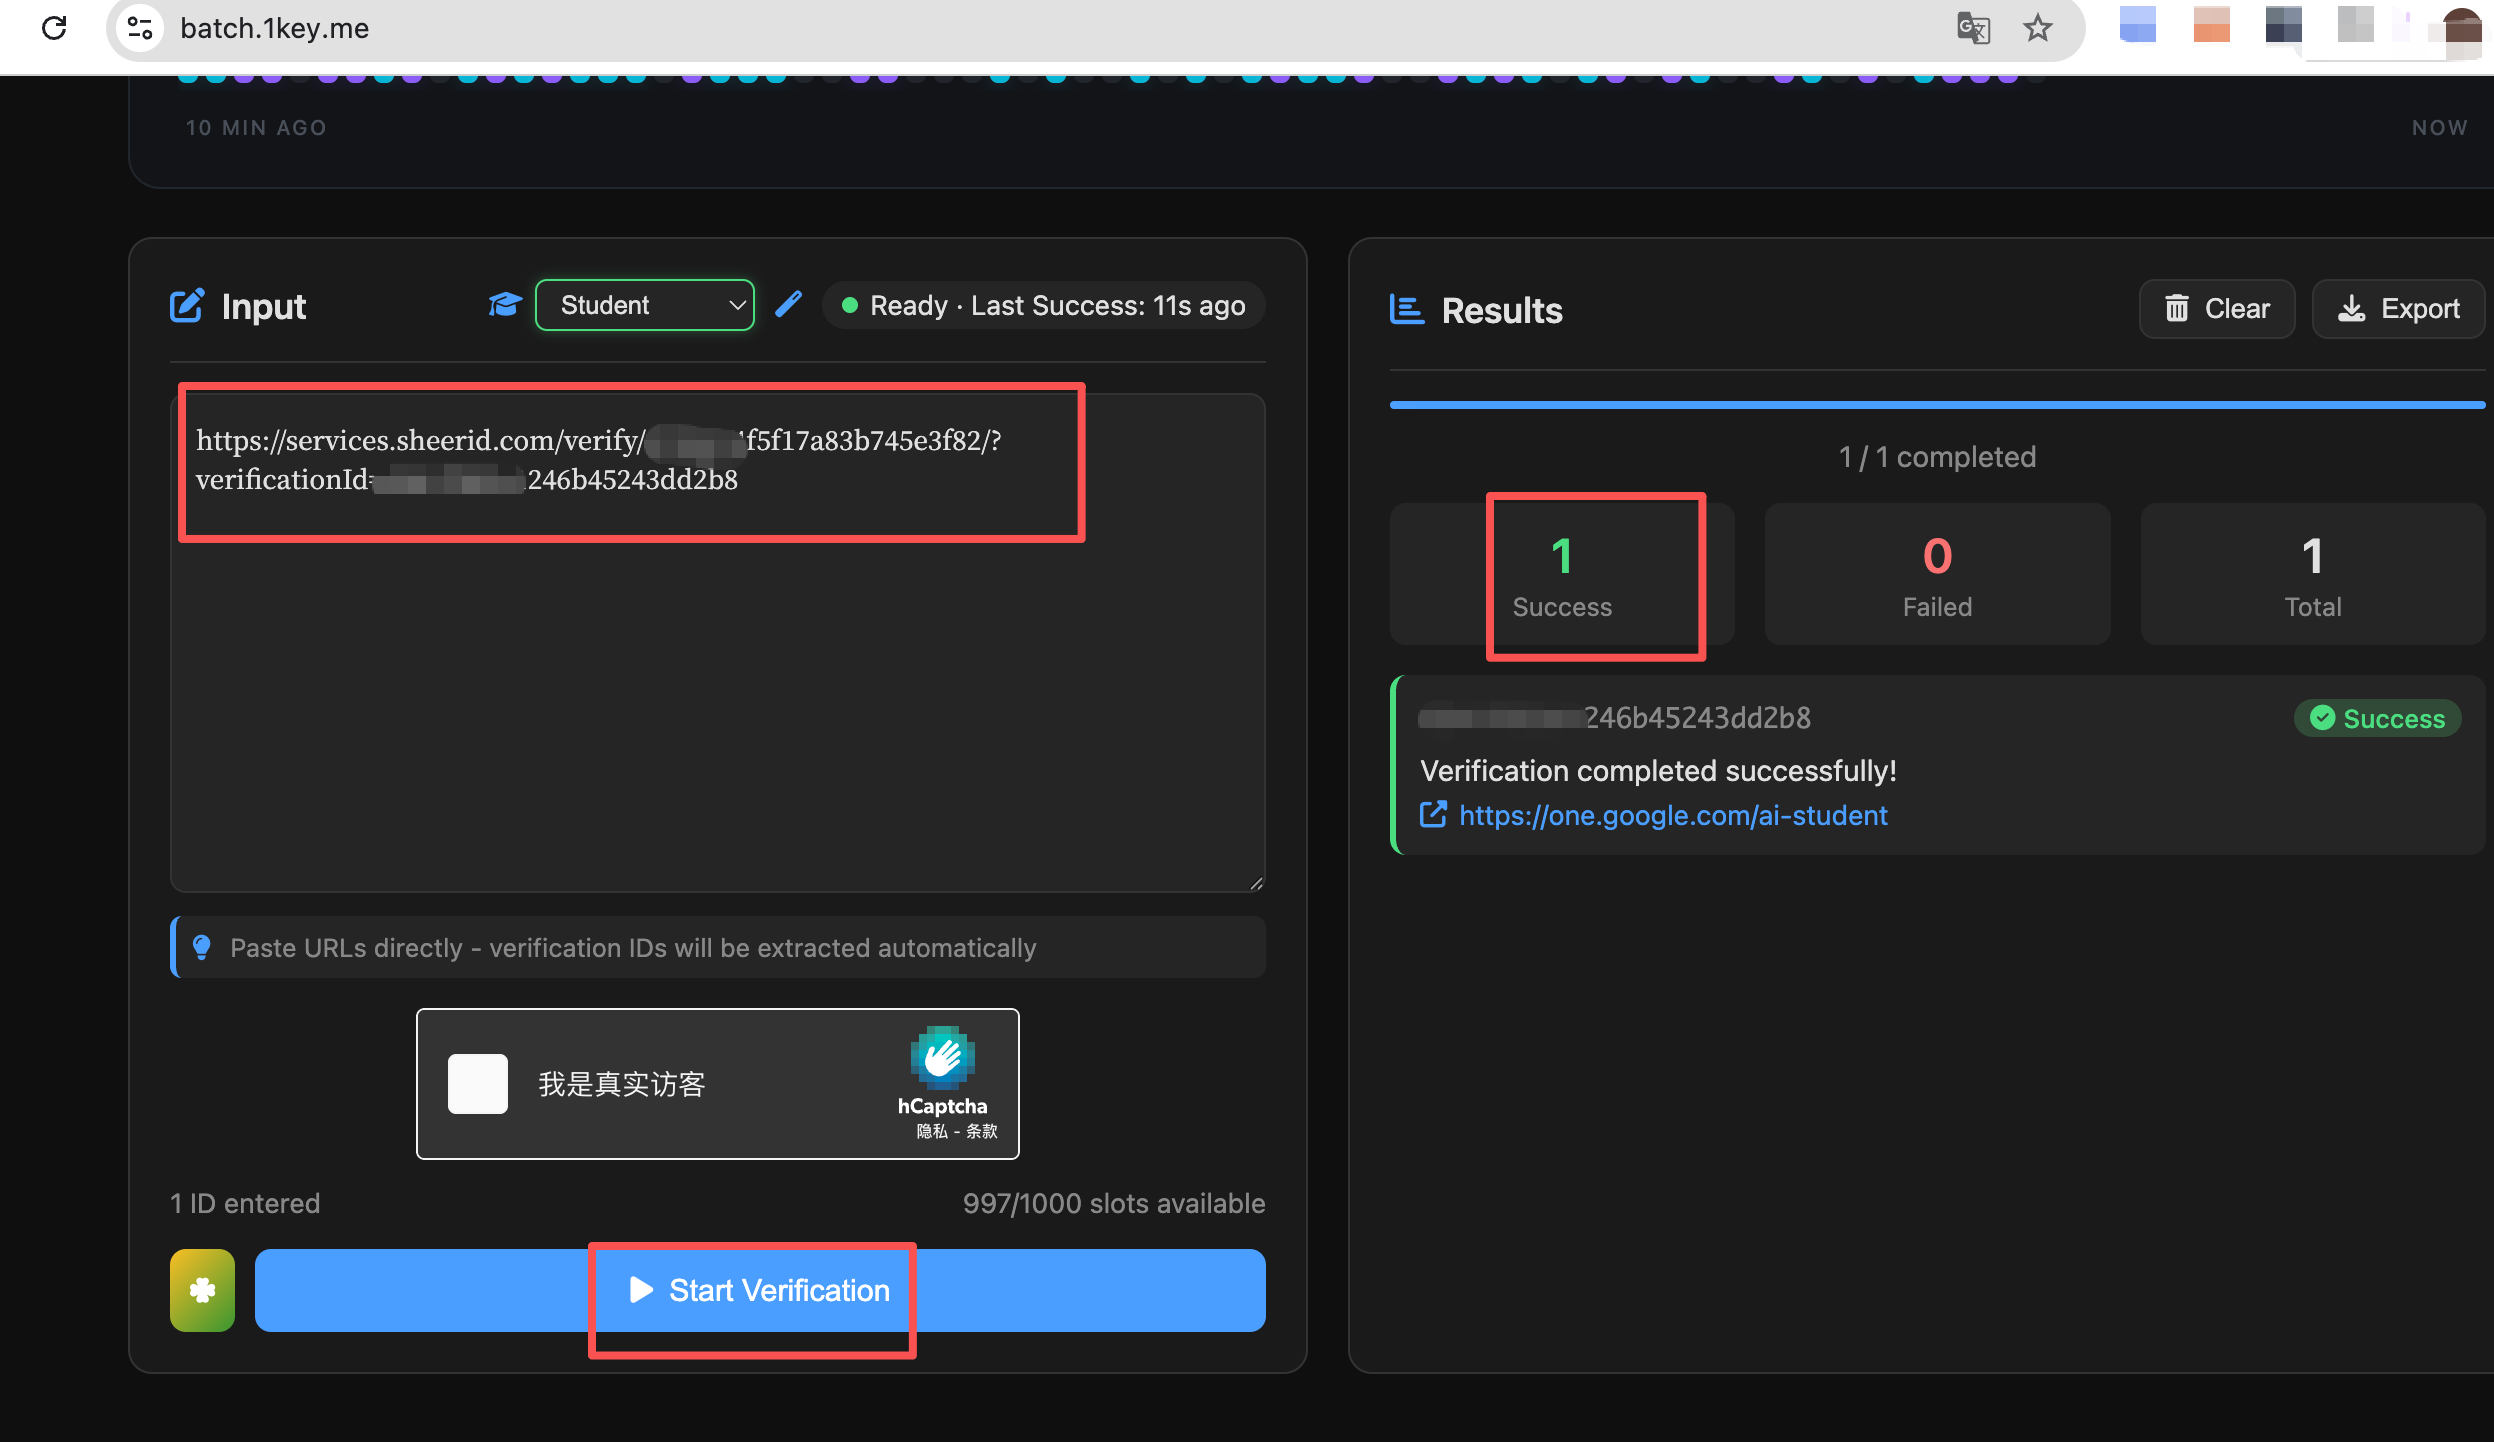This screenshot has width=2494, height=1442.
Task: Click the blue results progress bar
Action: (x=1937, y=405)
